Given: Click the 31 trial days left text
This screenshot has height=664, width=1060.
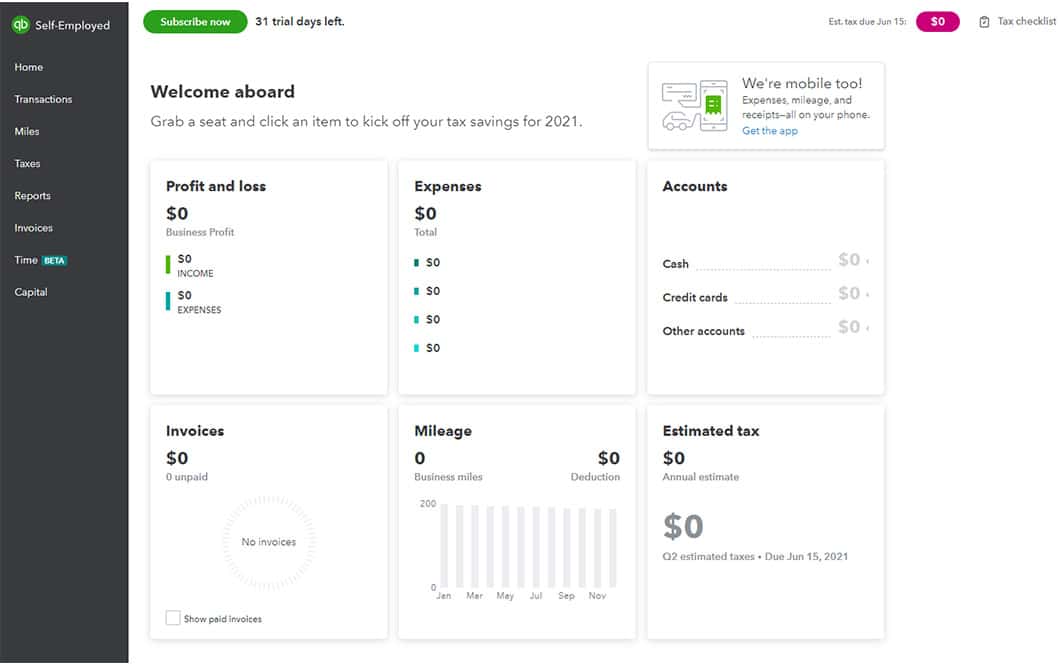Looking at the screenshot, I should click(x=299, y=22).
